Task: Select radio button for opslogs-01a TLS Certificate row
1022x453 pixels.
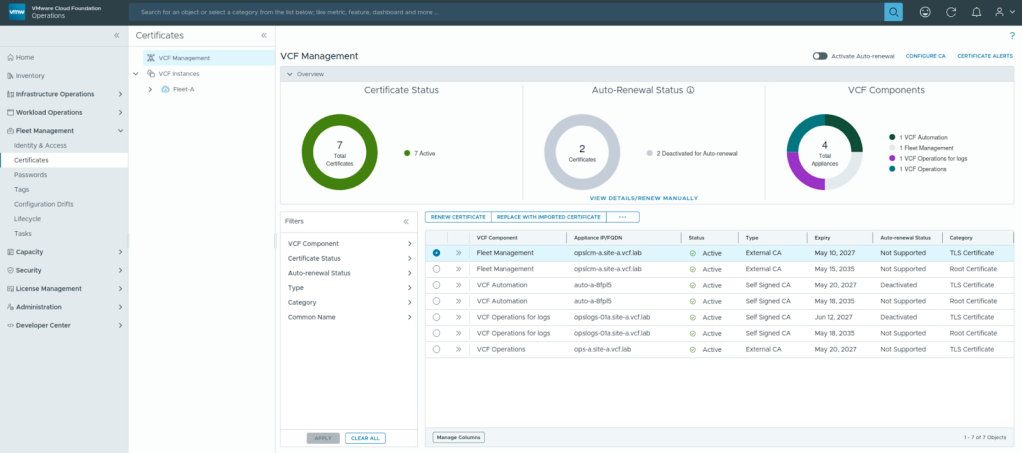Action: 436,317
